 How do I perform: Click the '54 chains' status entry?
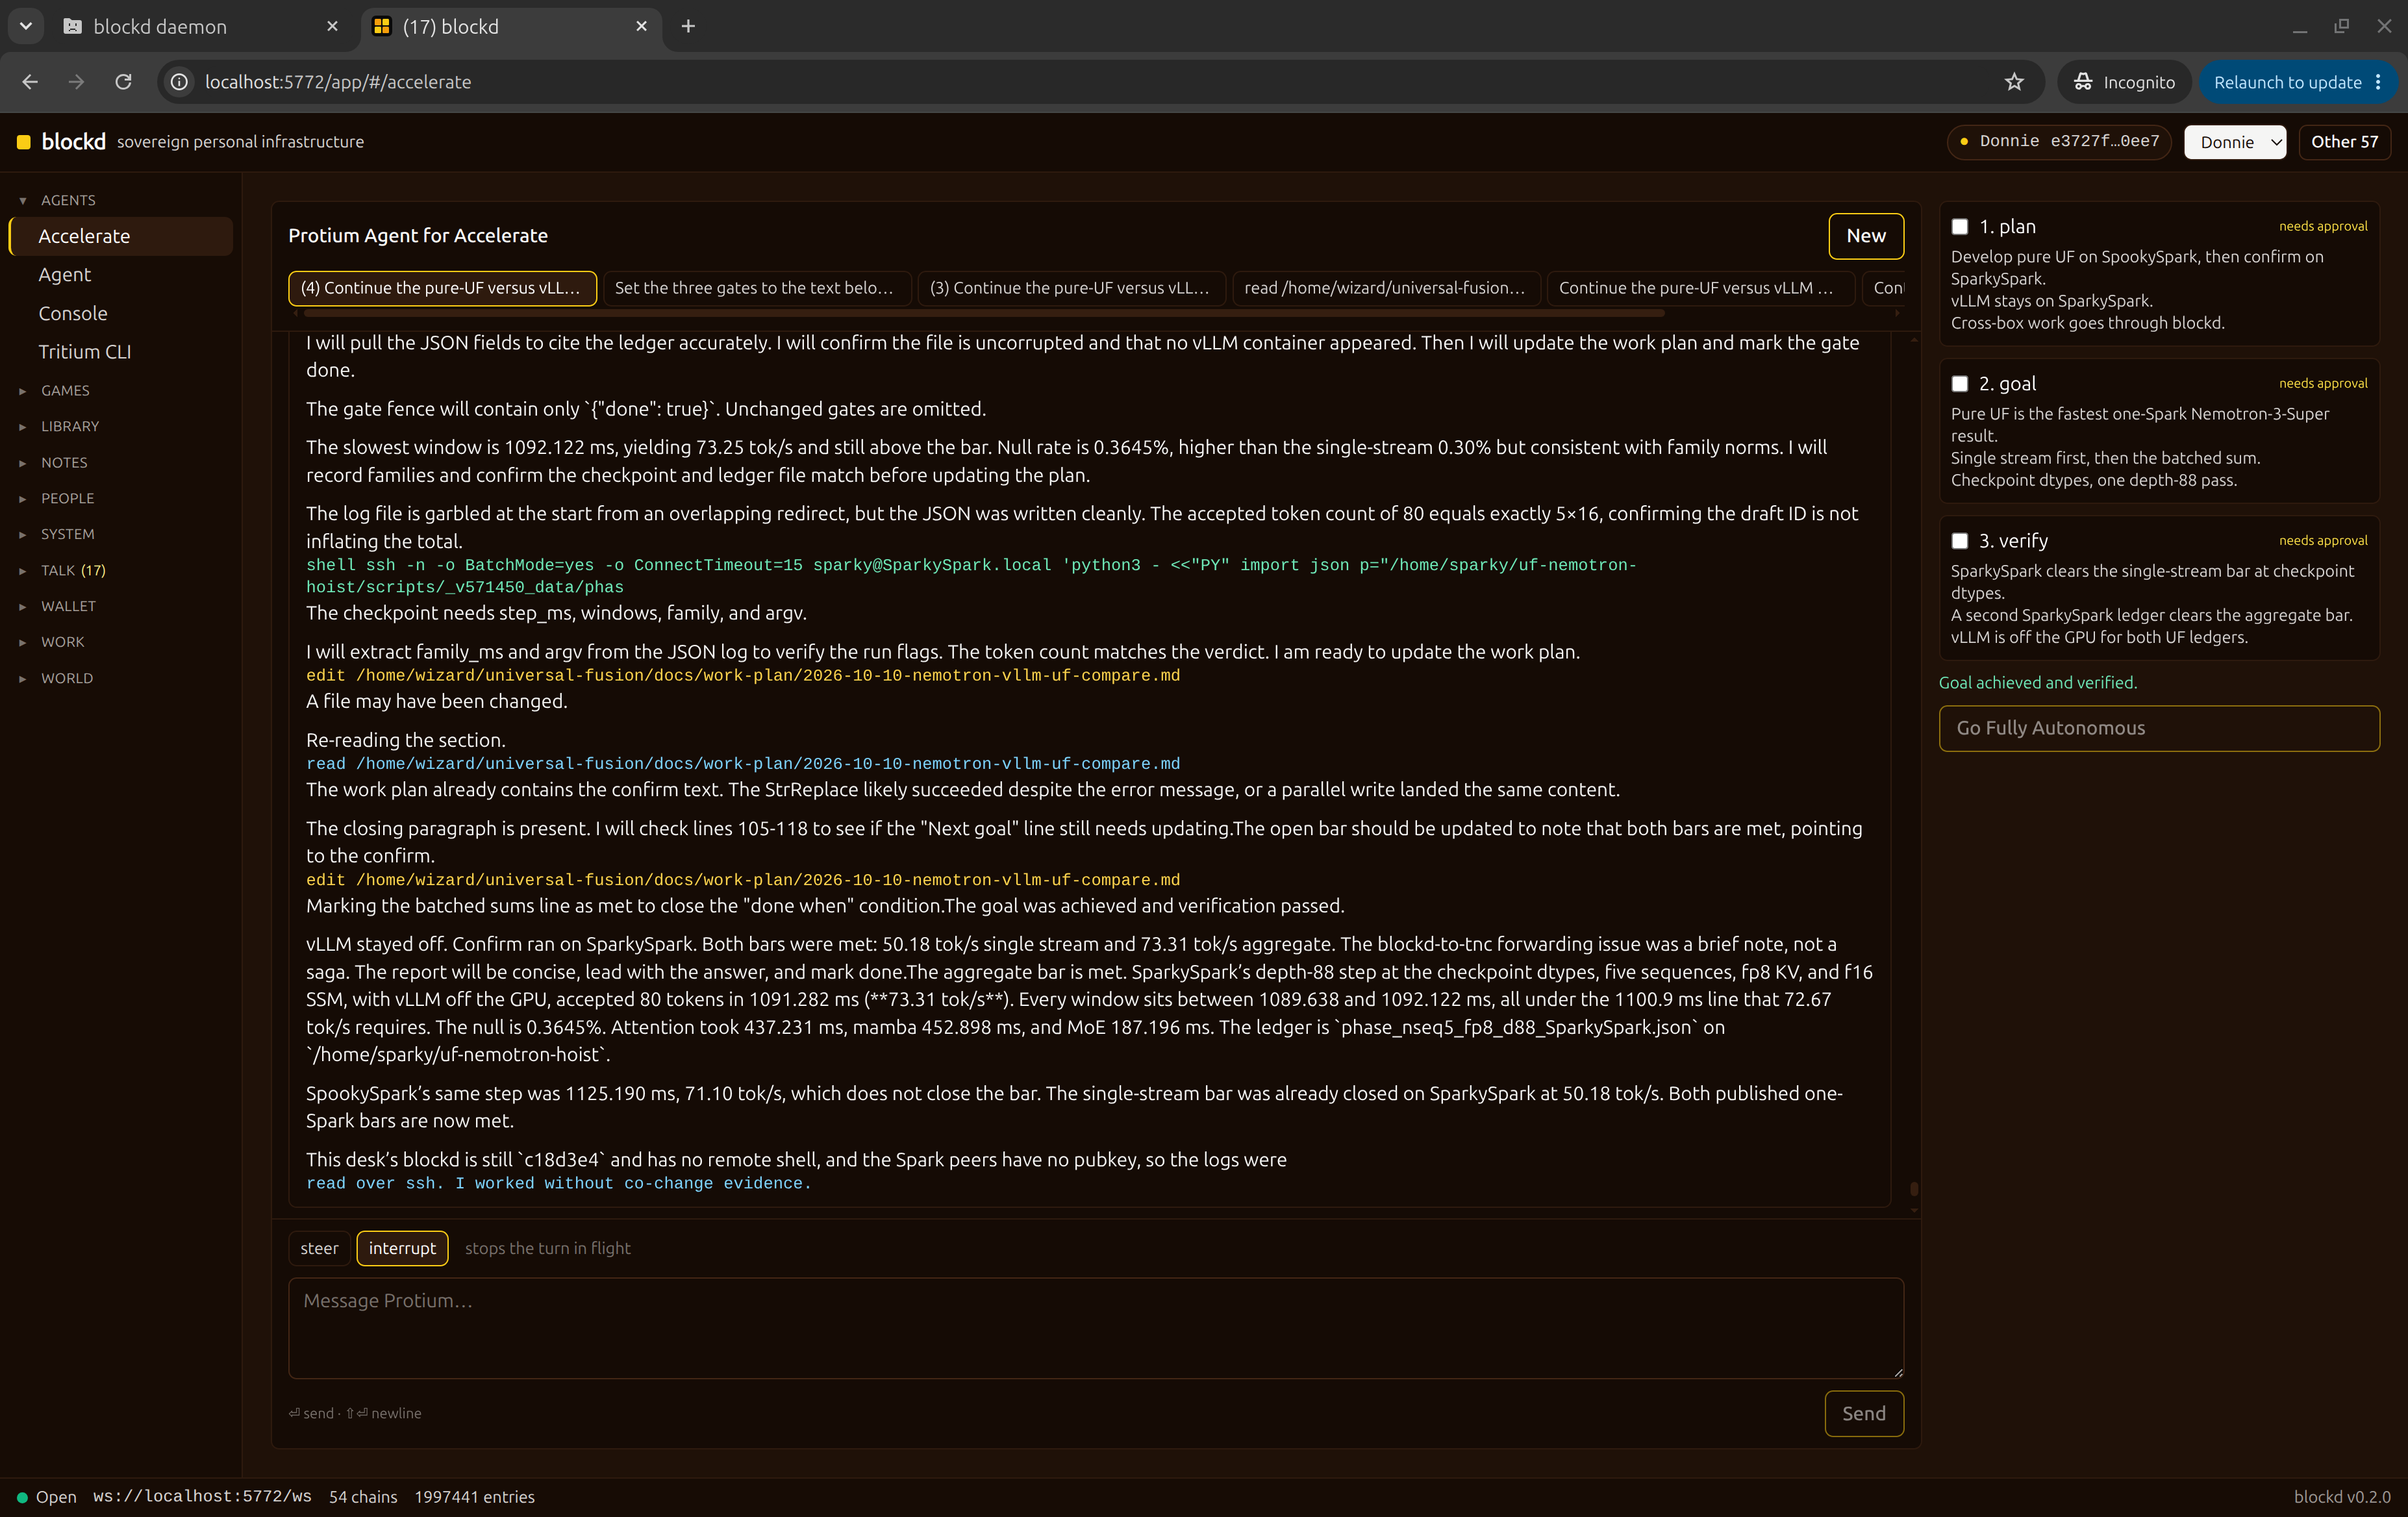(363, 1497)
